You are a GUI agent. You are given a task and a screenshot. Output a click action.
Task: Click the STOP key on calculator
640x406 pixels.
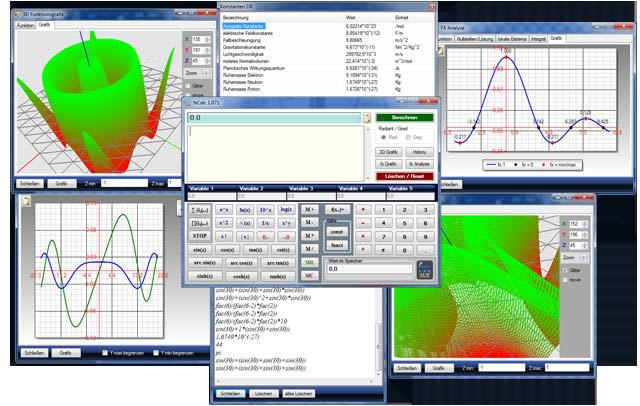(199, 235)
